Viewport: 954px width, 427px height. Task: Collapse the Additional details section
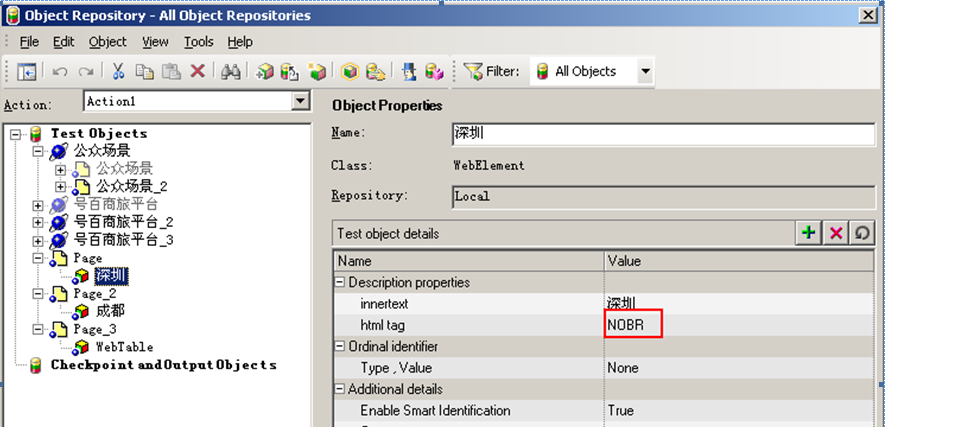point(340,389)
